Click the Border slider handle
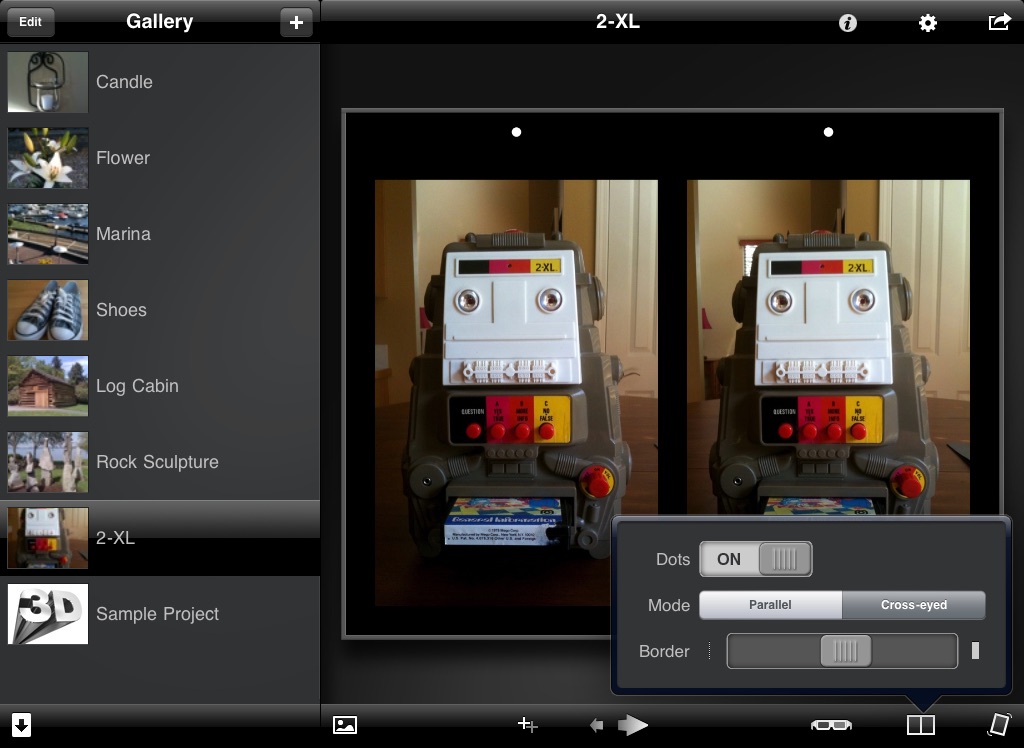Screen dimensions: 1024x748 coord(846,651)
